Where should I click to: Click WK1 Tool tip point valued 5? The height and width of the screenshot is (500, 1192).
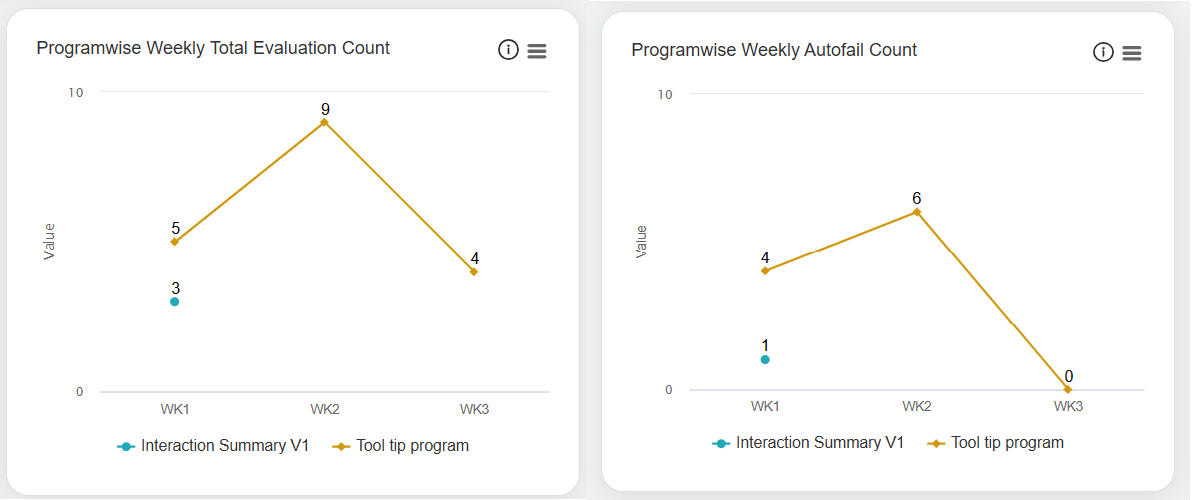175,242
